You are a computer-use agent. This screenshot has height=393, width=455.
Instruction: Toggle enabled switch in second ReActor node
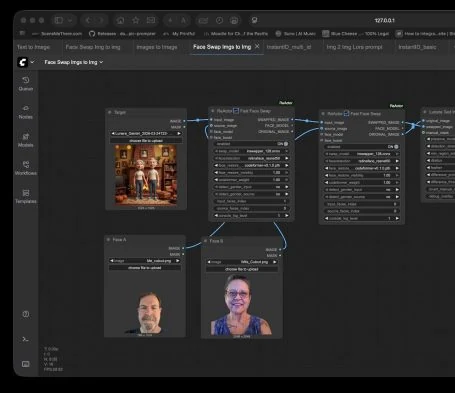click(362, 147)
